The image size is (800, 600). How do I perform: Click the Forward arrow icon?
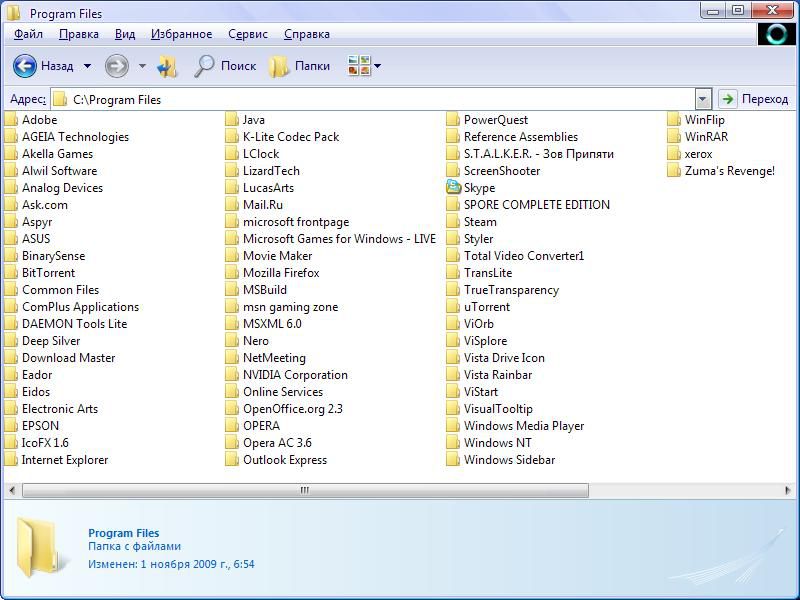tap(116, 66)
